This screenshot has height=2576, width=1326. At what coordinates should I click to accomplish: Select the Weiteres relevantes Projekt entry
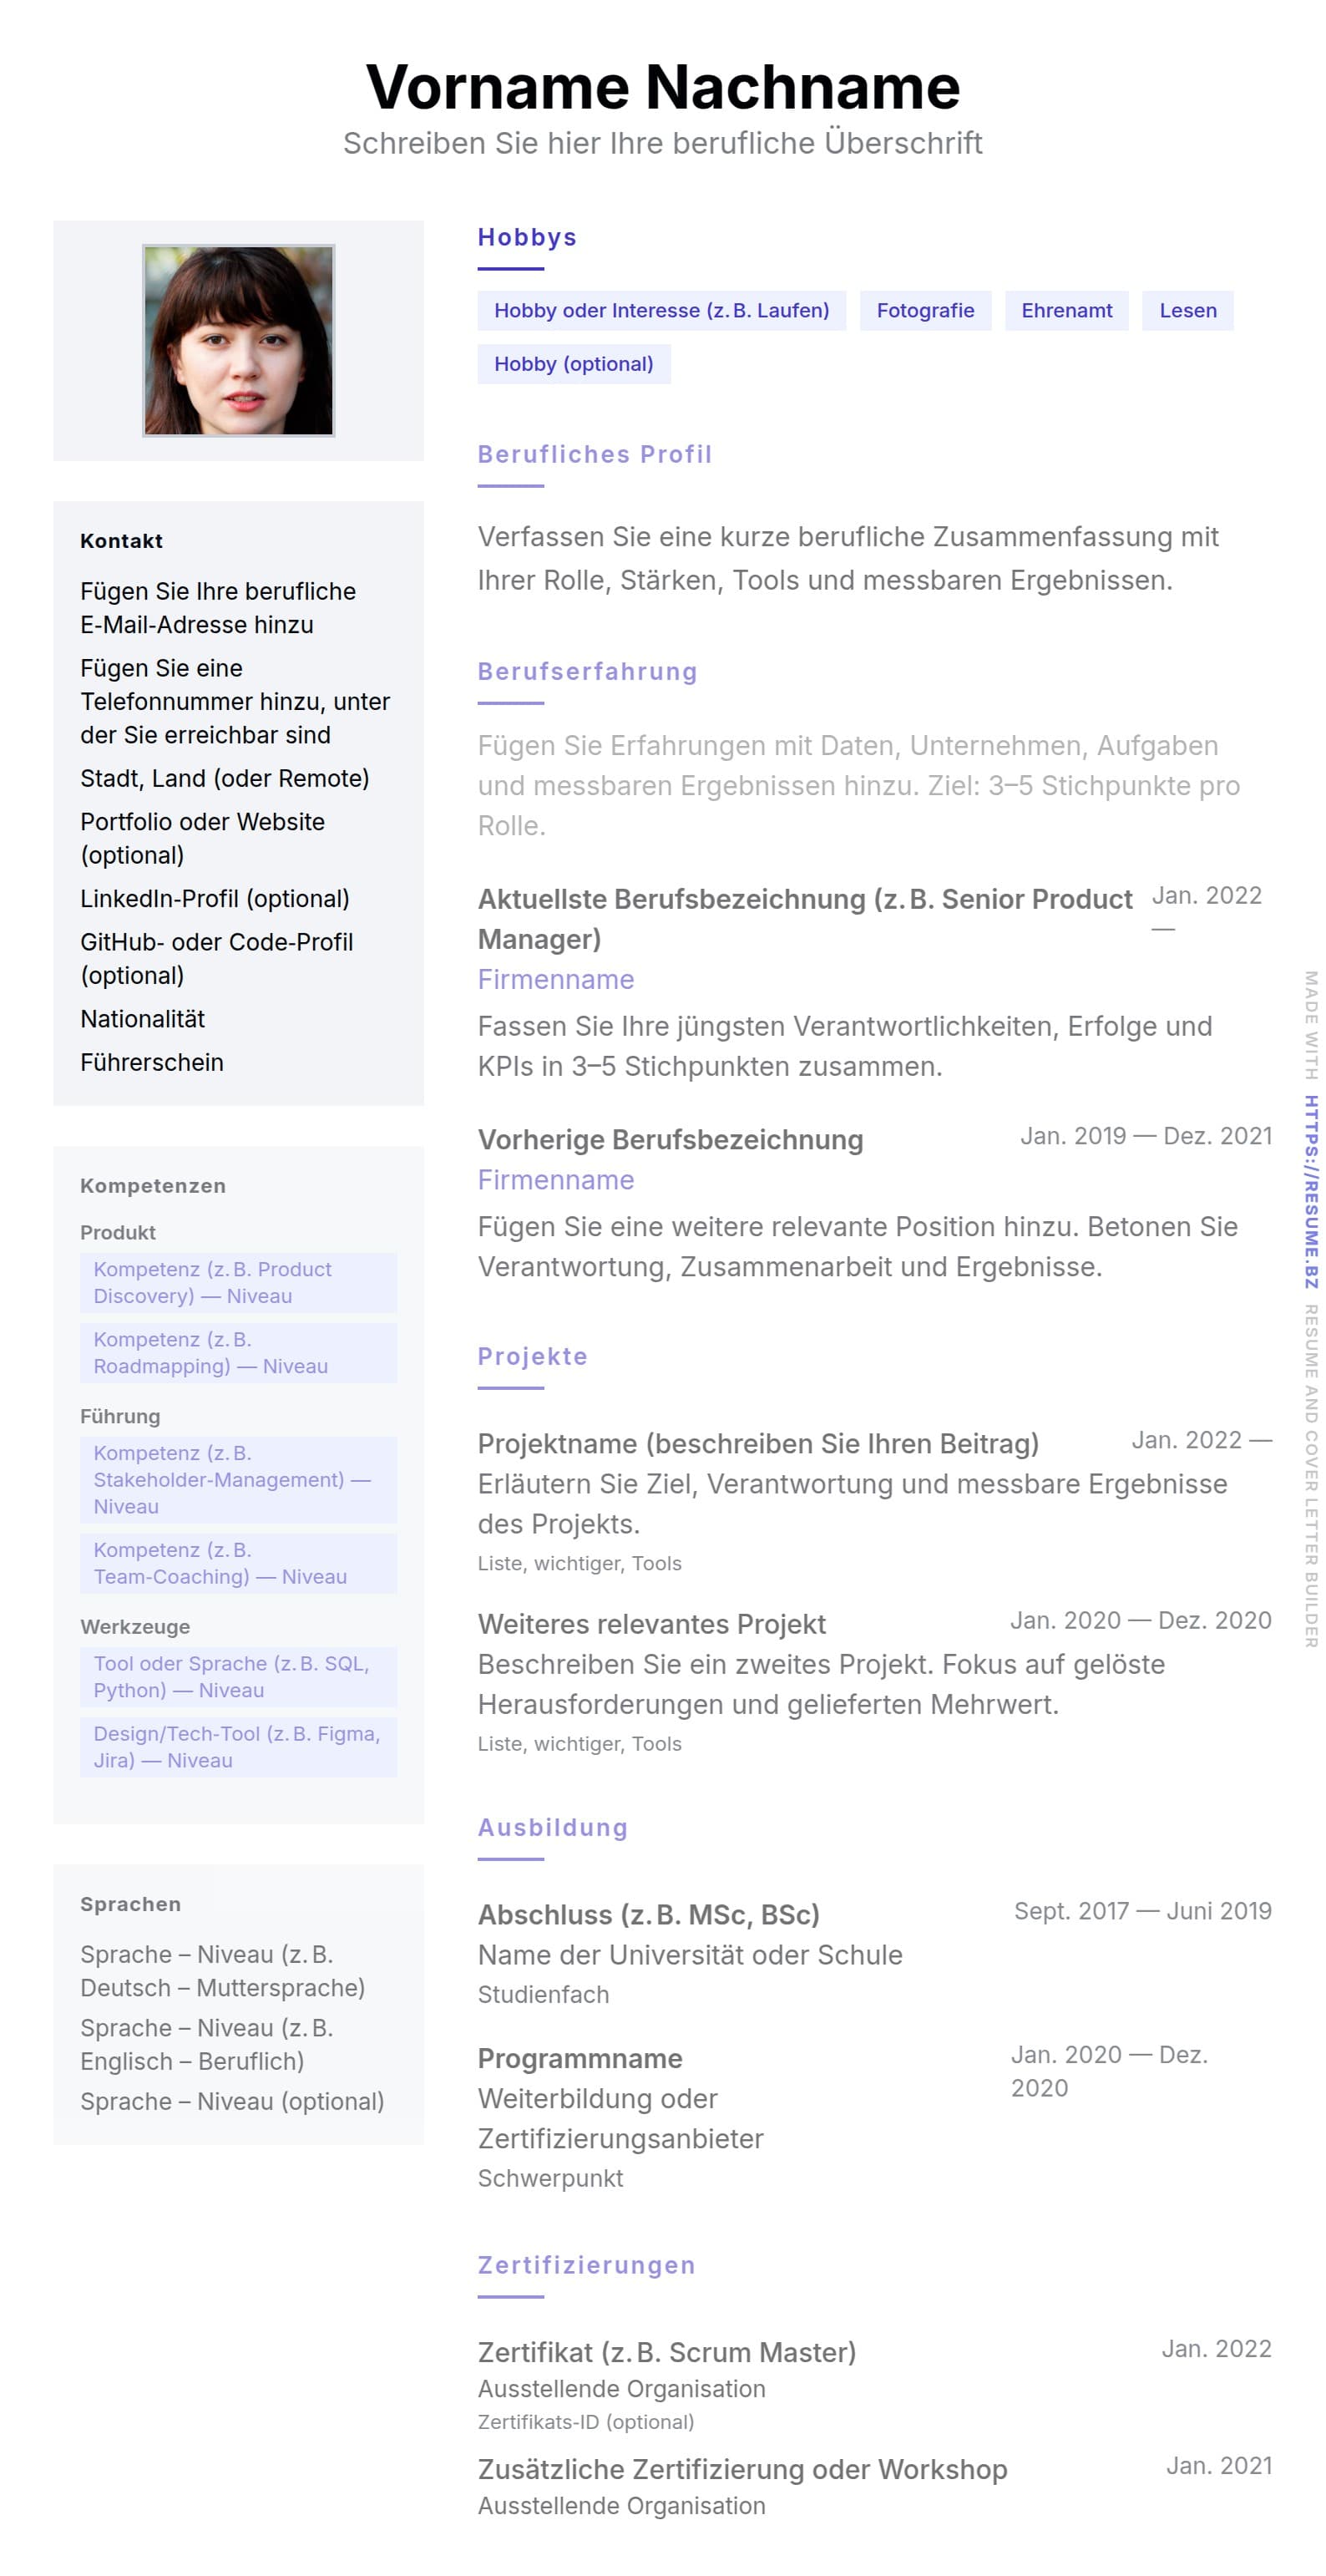tap(651, 1624)
